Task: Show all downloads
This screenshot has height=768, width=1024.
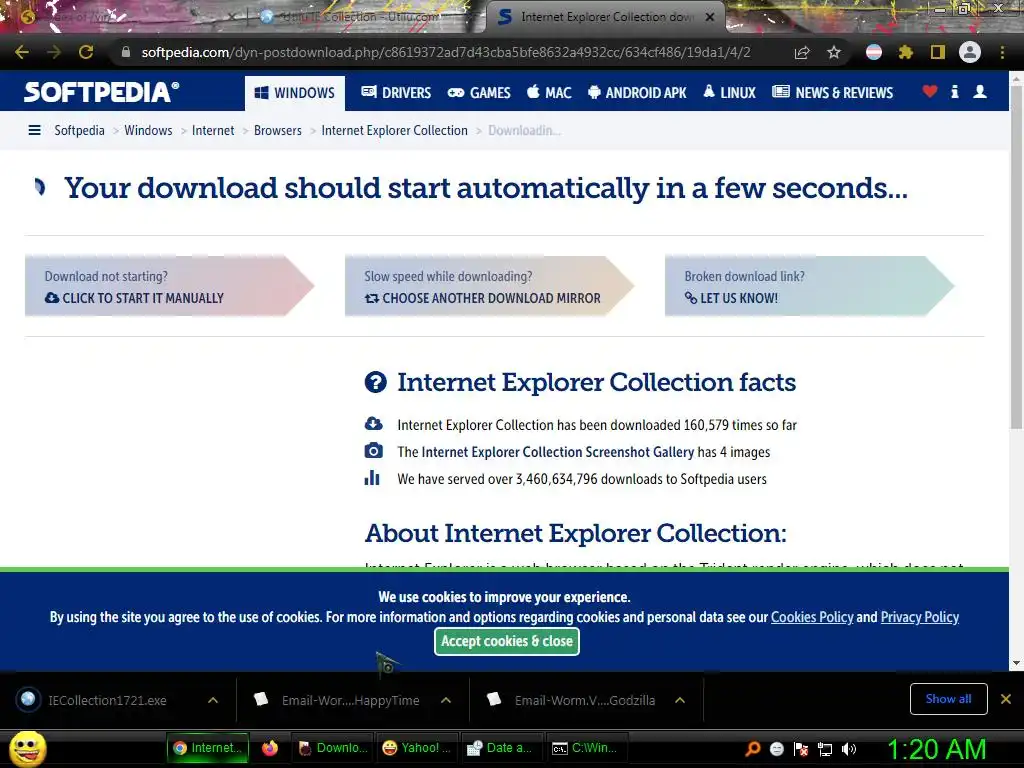Action: (x=948, y=699)
